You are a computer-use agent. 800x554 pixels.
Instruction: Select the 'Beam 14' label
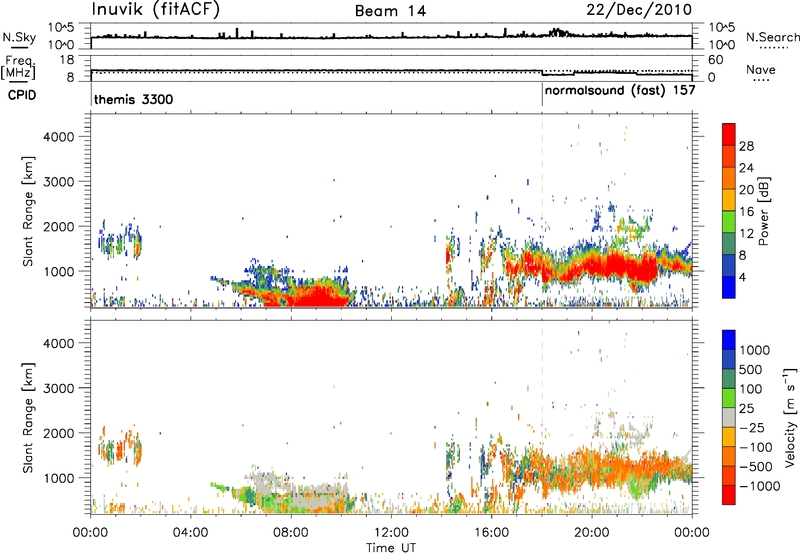[x=390, y=11]
